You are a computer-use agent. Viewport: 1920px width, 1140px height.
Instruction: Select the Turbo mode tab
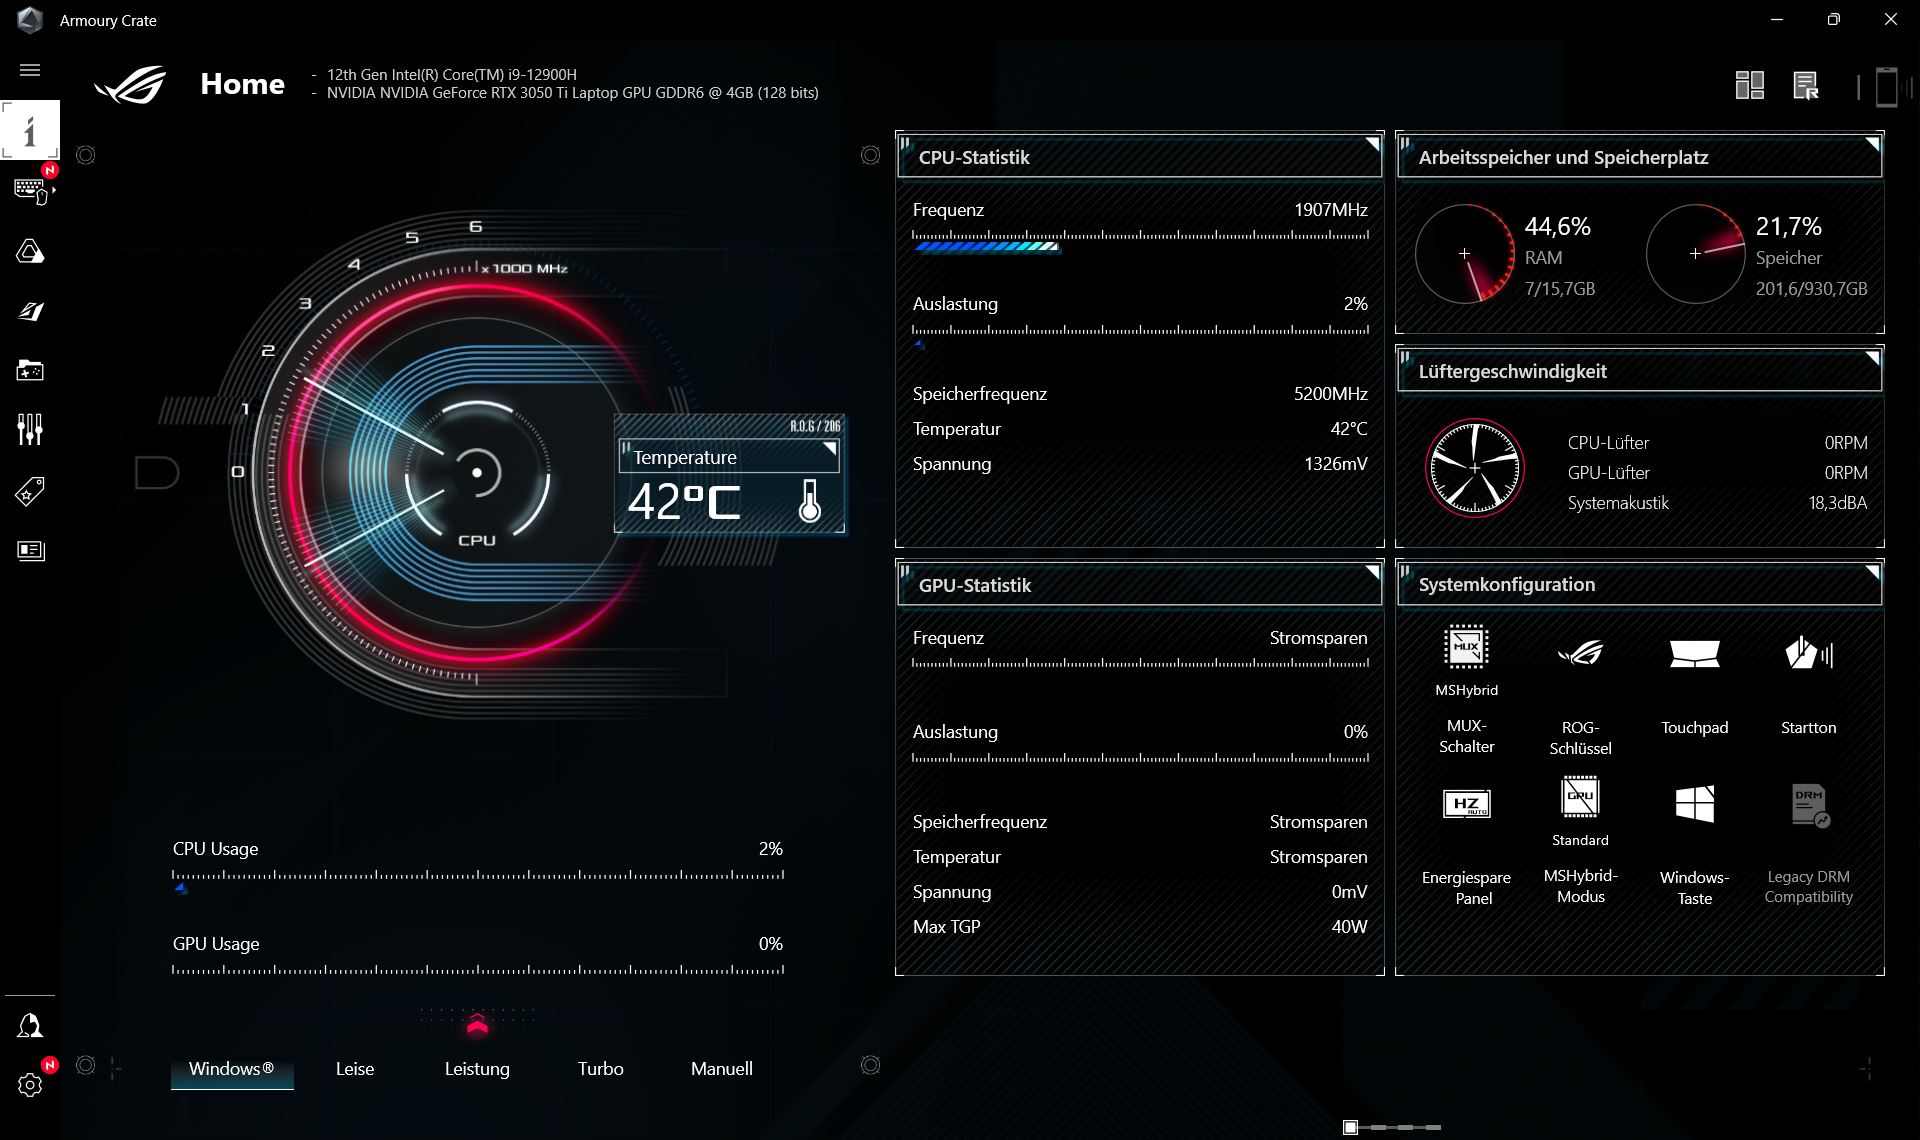coord(600,1069)
